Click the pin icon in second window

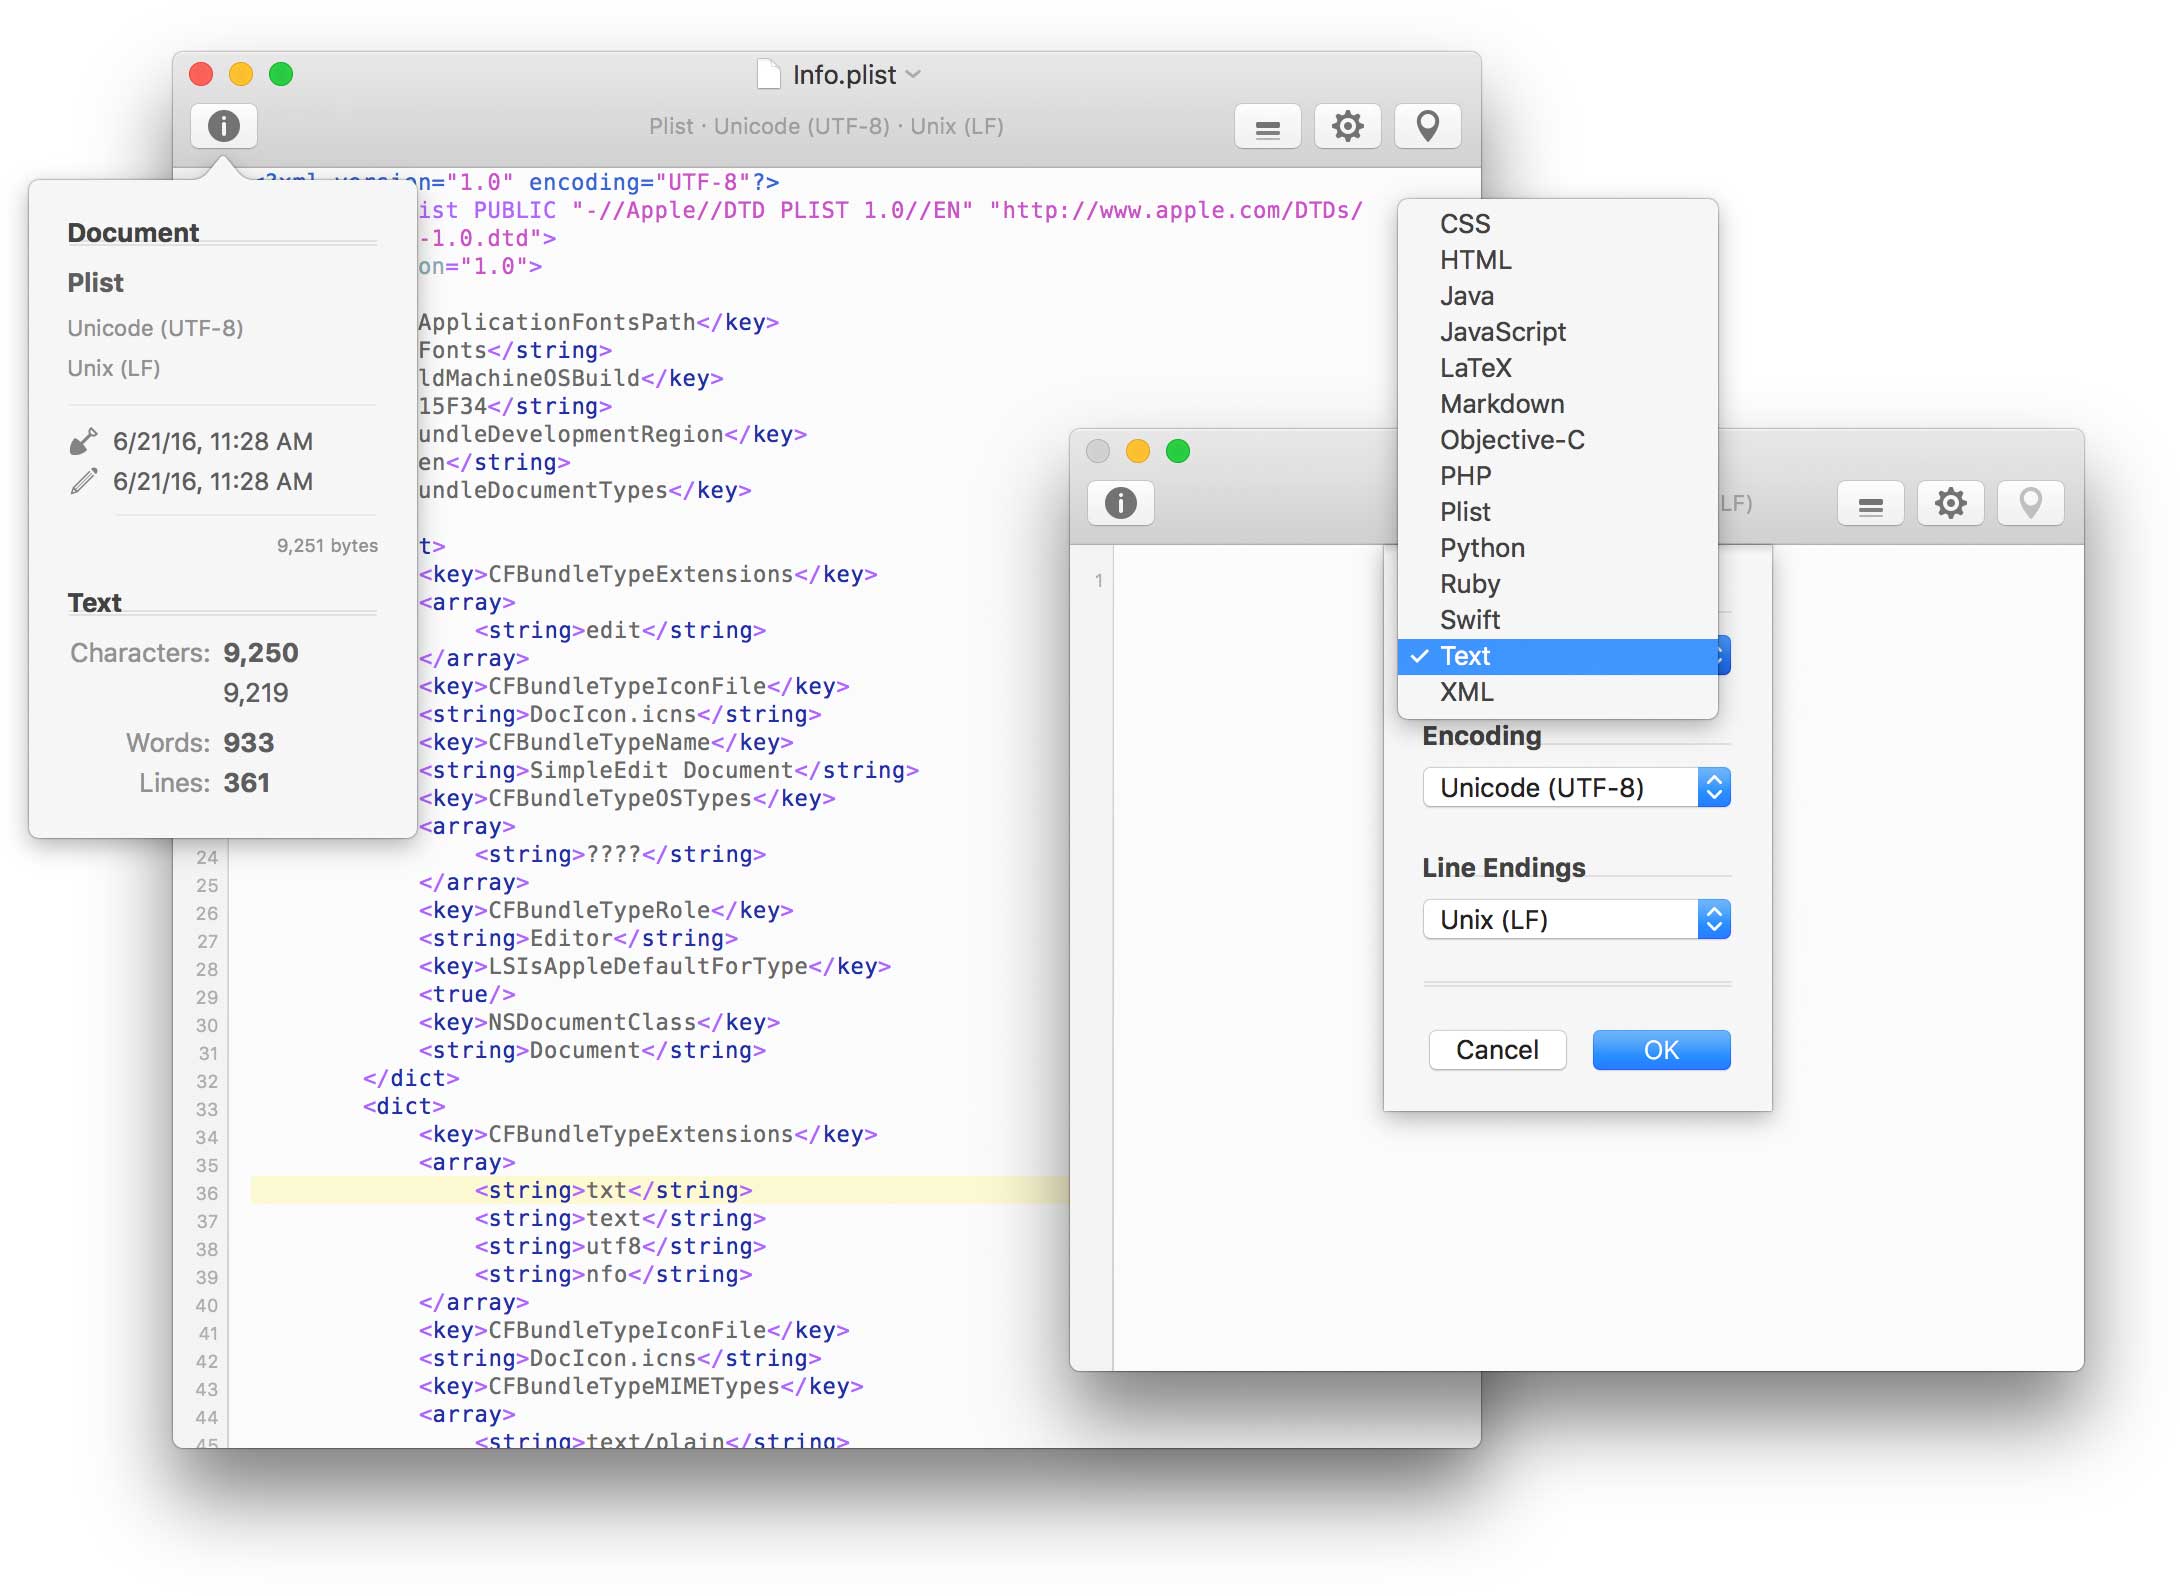(2029, 501)
